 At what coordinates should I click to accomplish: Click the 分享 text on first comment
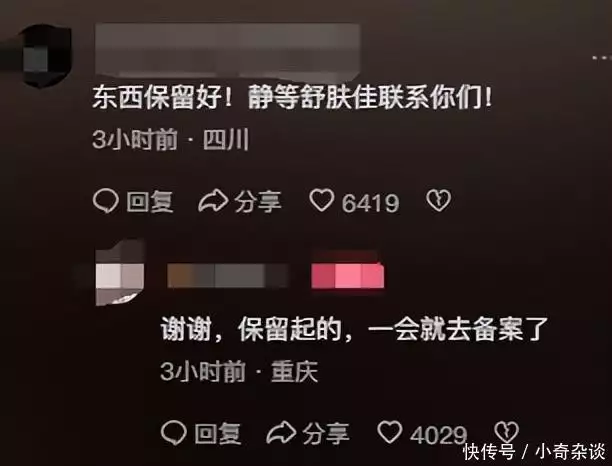click(258, 202)
